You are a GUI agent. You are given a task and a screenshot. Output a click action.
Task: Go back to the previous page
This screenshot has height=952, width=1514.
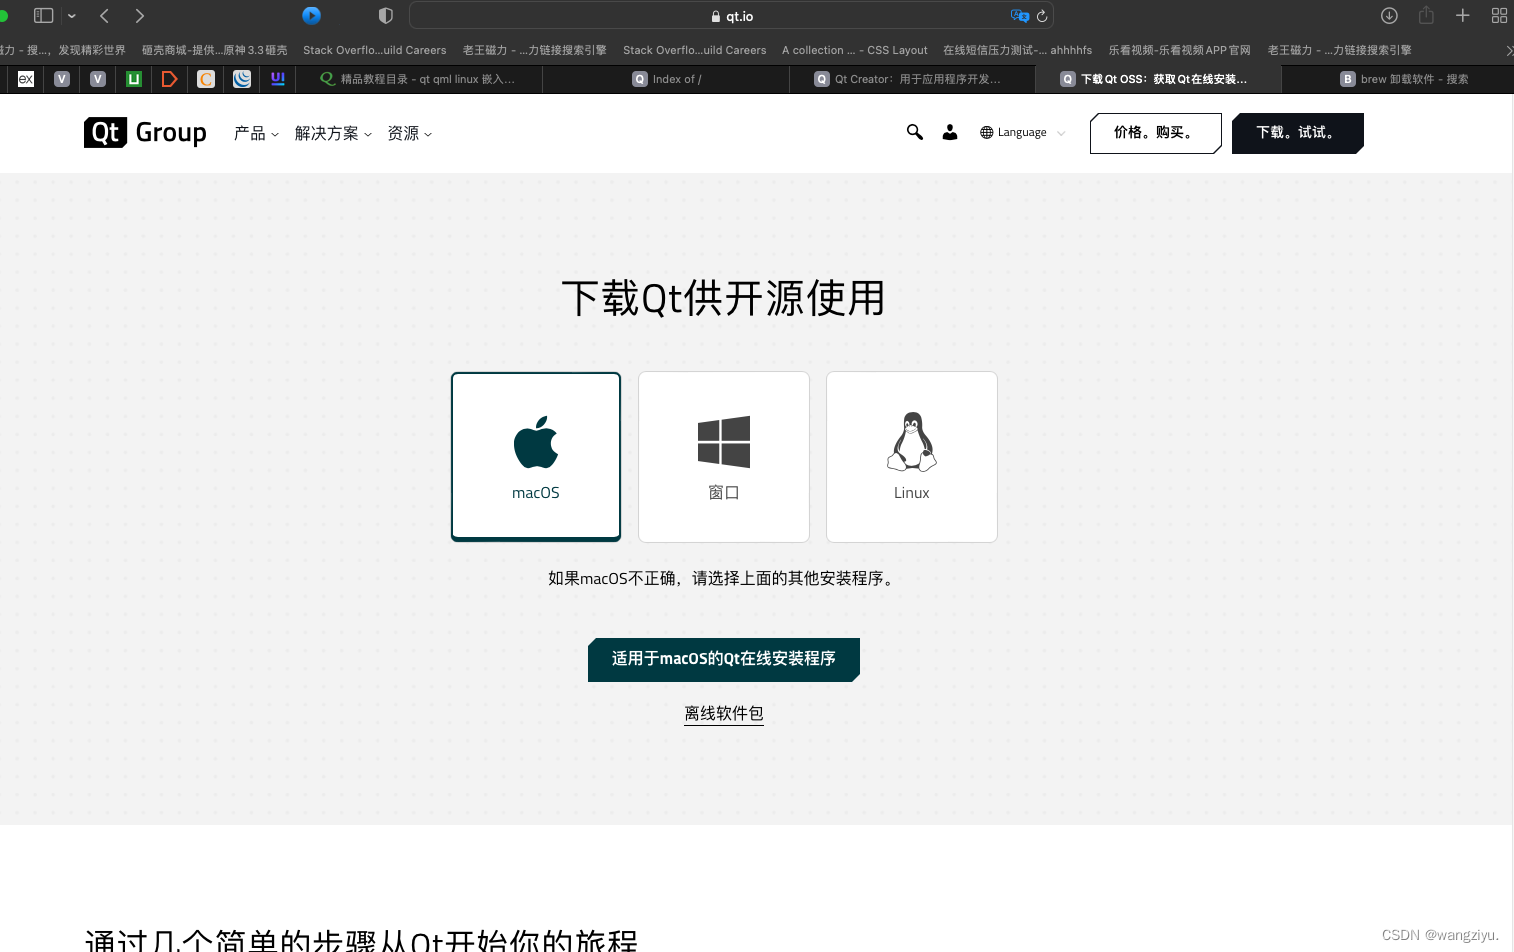point(104,16)
